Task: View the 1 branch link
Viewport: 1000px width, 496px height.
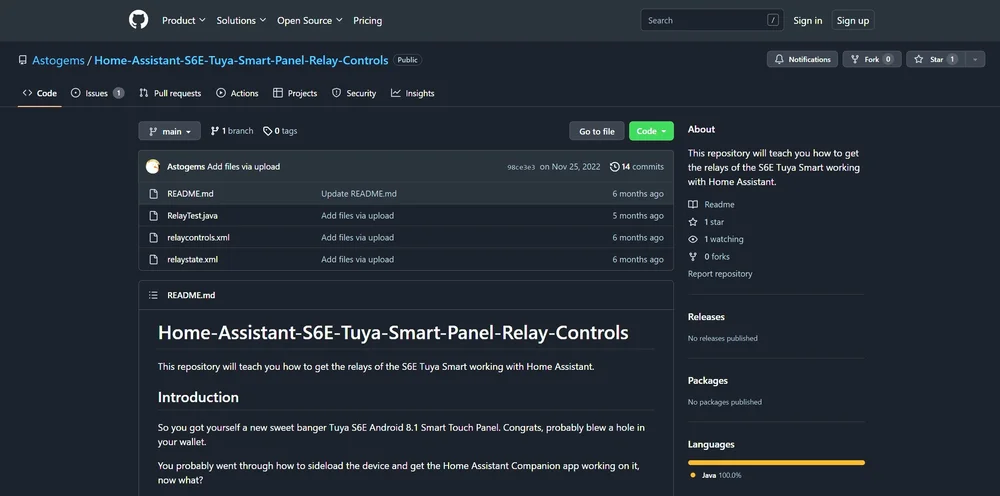Action: 232,131
